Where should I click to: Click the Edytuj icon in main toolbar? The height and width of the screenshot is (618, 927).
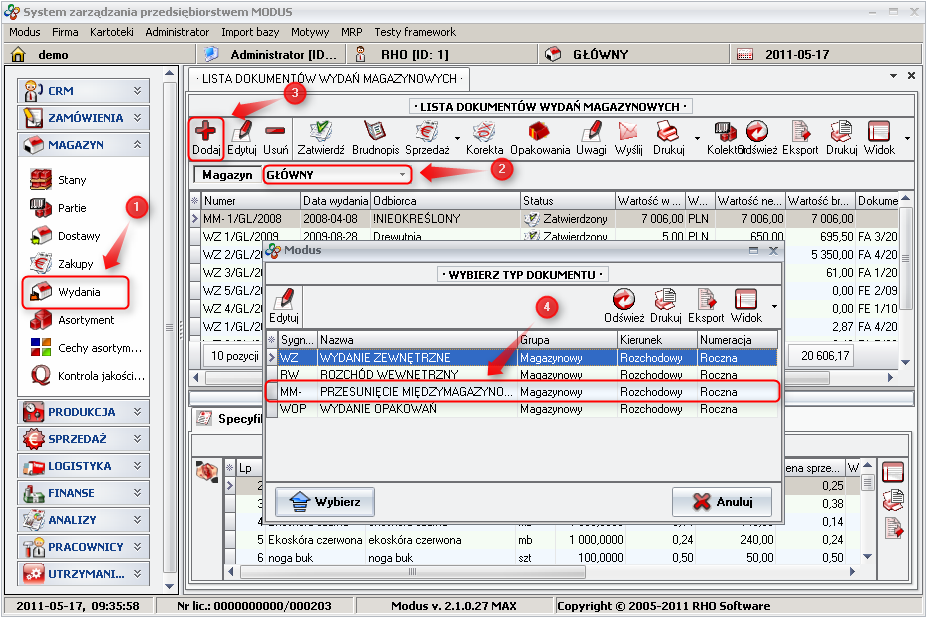click(242, 131)
